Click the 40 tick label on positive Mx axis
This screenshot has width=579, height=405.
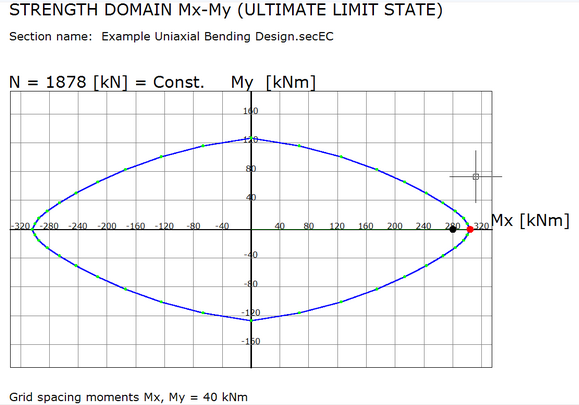coord(280,226)
